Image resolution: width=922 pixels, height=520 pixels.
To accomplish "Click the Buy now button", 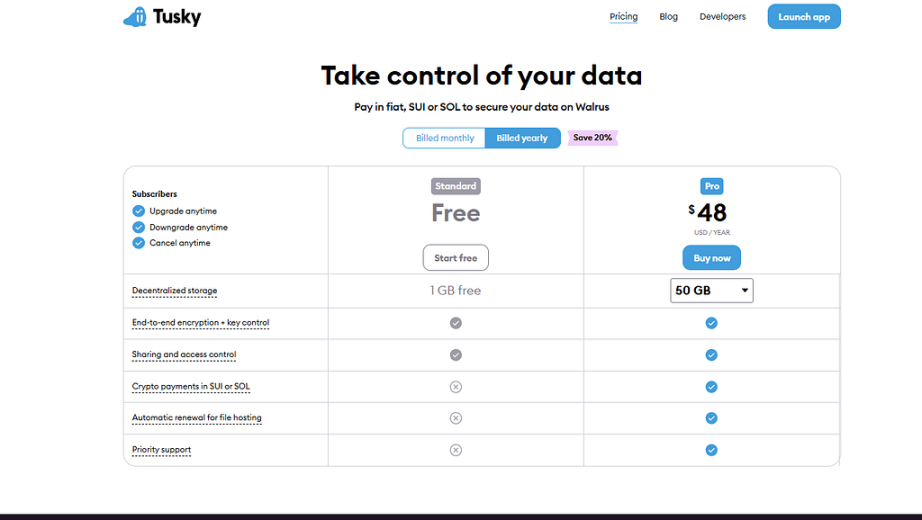I will [x=711, y=258].
